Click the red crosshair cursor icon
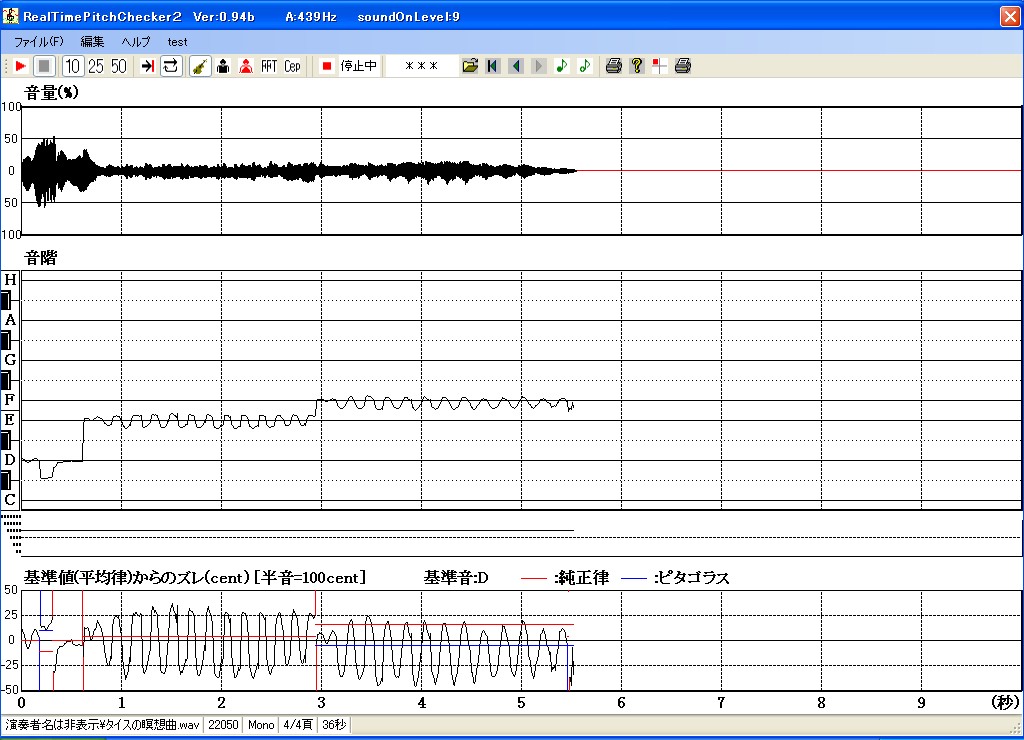Viewport: 1024px width, 740px height. [x=660, y=66]
